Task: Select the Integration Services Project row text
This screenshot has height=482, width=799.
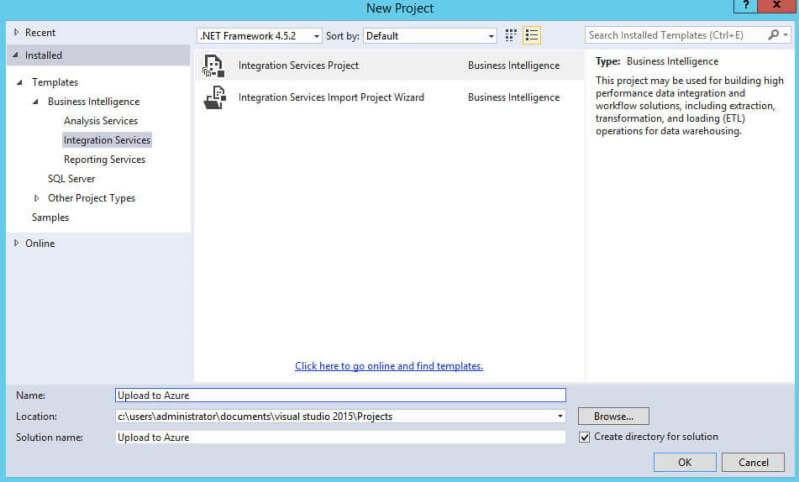Action: [x=299, y=66]
